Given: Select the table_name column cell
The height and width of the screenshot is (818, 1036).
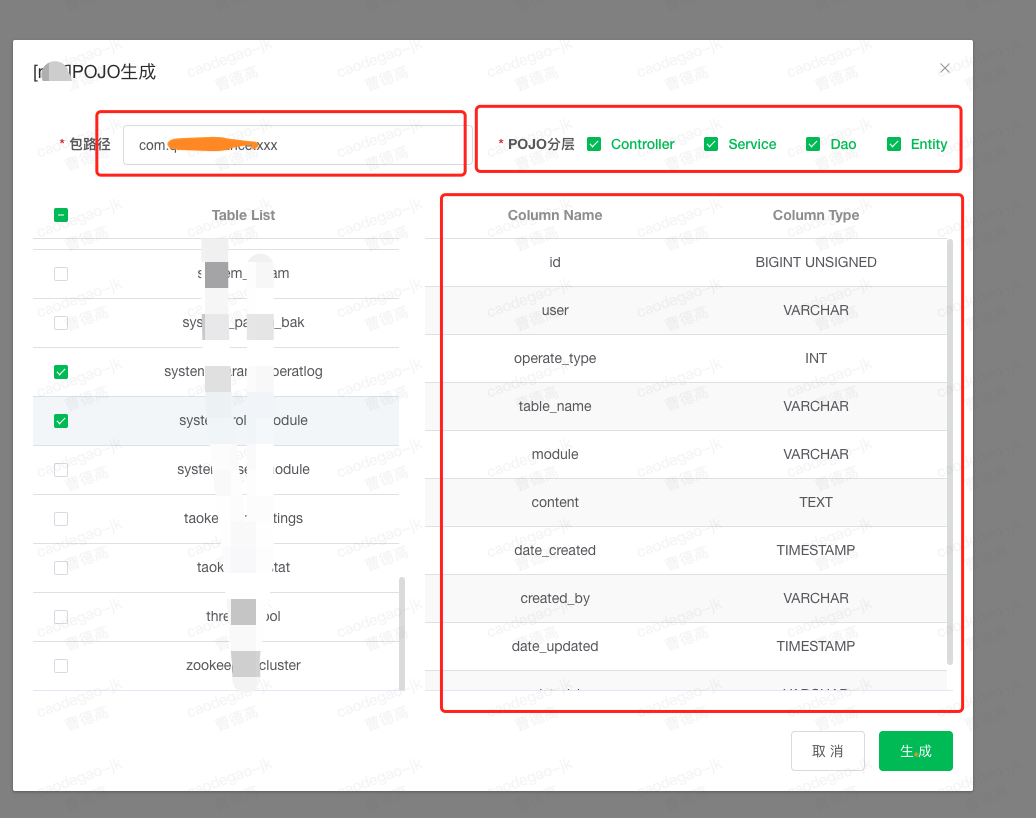Looking at the screenshot, I should point(554,406).
